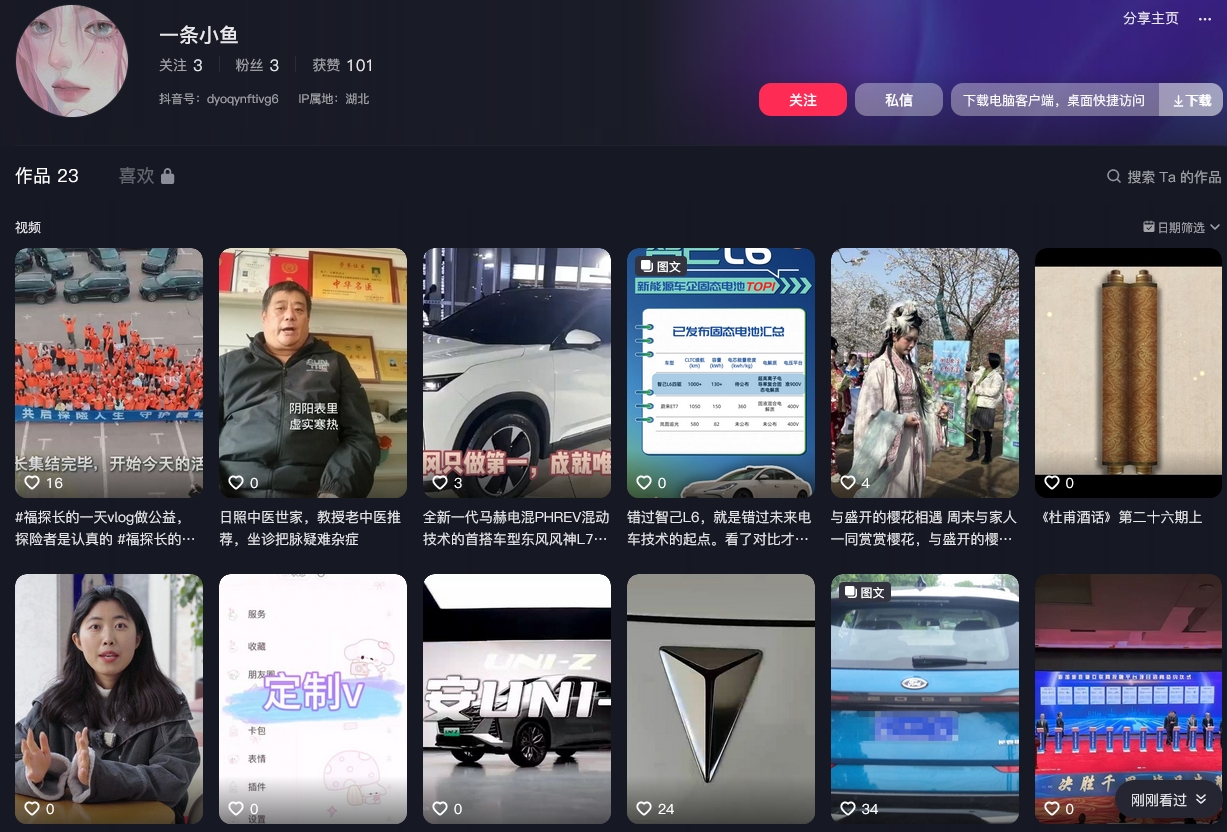
Task: Click heart icon on UNI-Z video
Action: [440, 809]
